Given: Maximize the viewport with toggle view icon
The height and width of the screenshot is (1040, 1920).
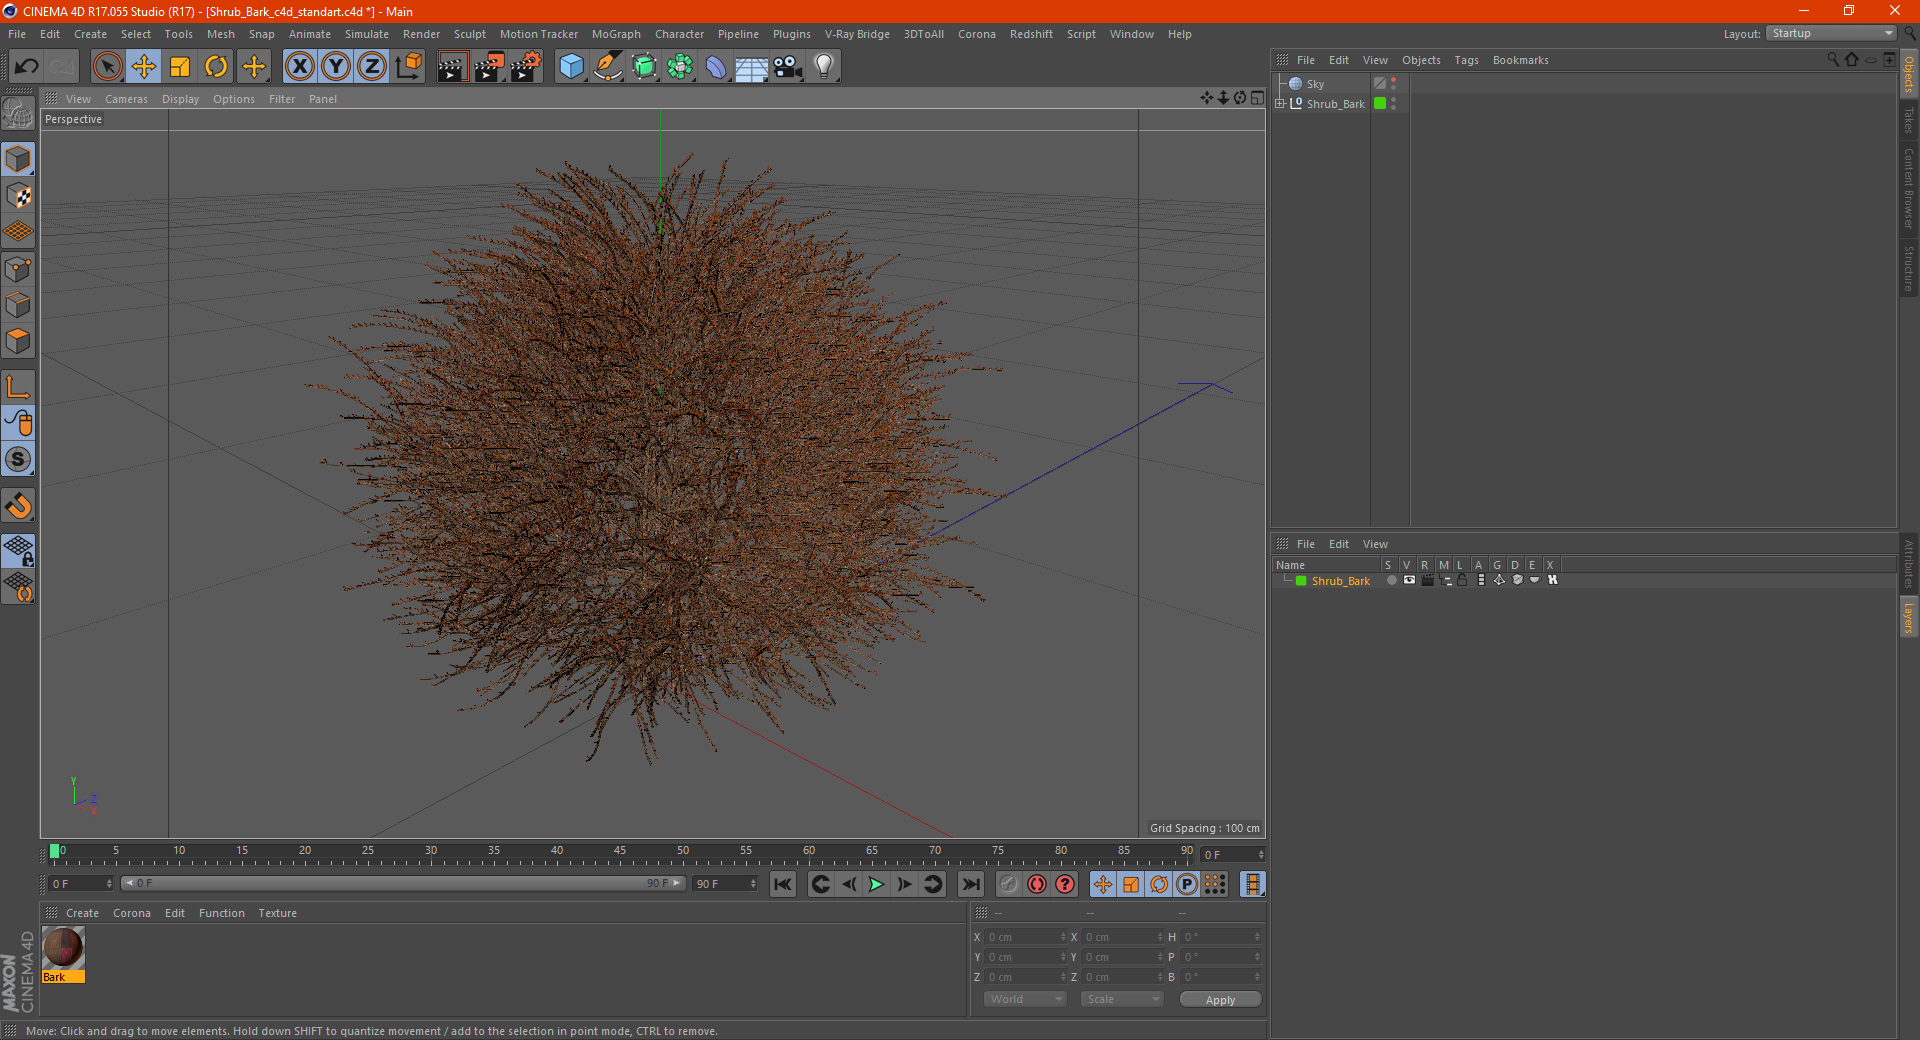Looking at the screenshot, I should (1257, 98).
